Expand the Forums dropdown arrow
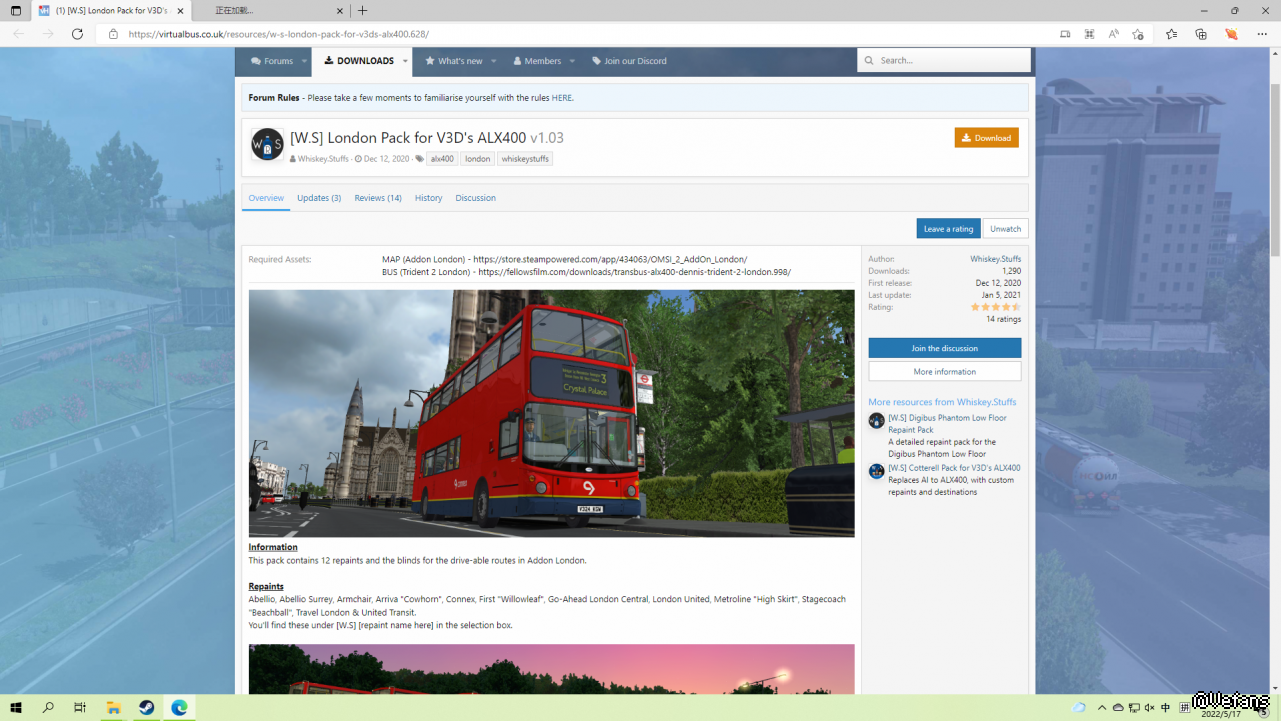This screenshot has height=721, width=1281. [304, 61]
